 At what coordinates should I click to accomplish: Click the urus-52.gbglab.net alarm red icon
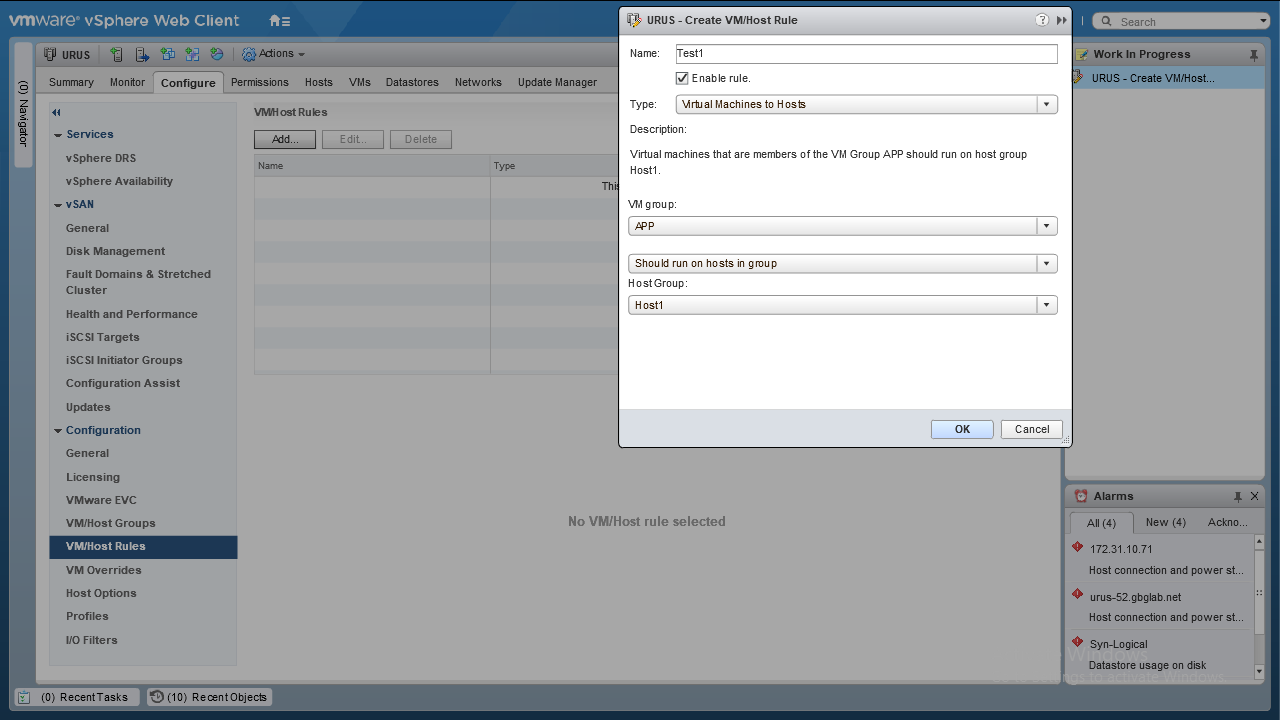coord(1077,594)
